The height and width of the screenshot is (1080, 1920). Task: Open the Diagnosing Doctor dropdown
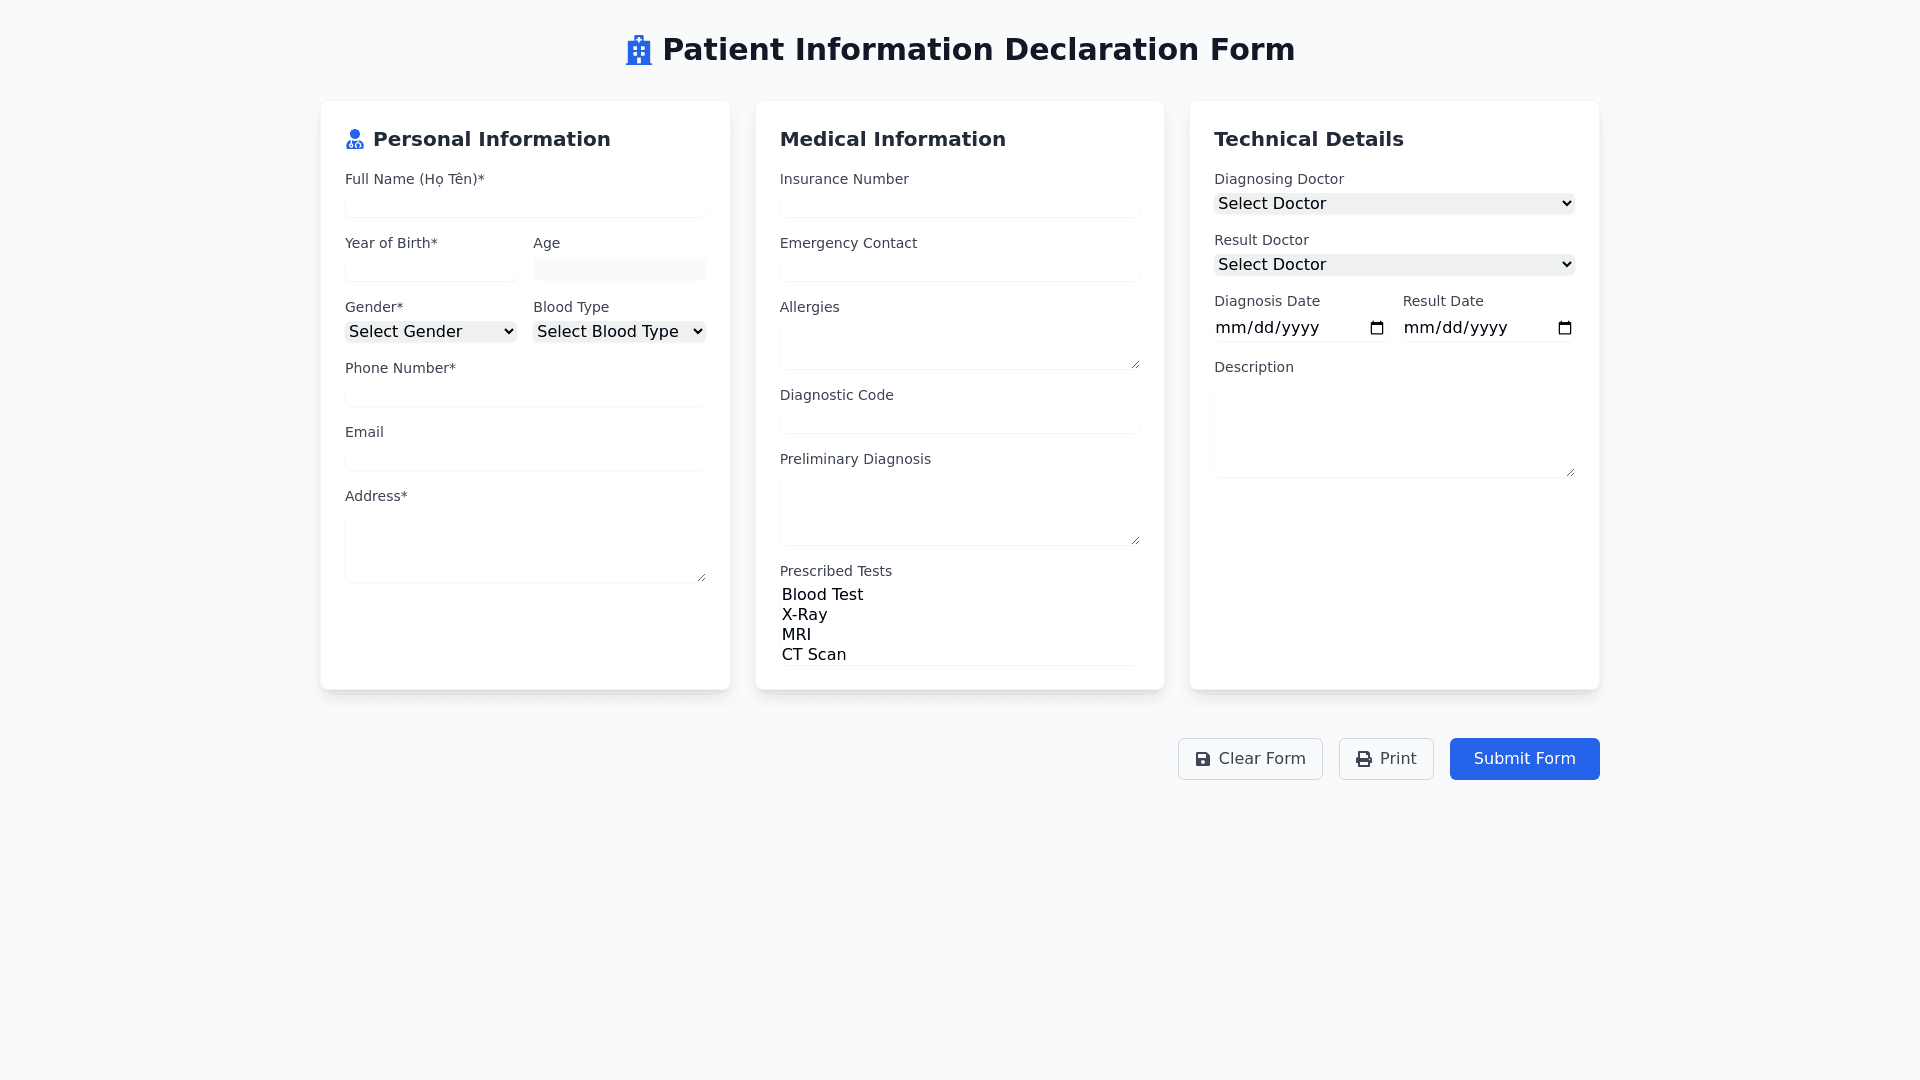1394,204
